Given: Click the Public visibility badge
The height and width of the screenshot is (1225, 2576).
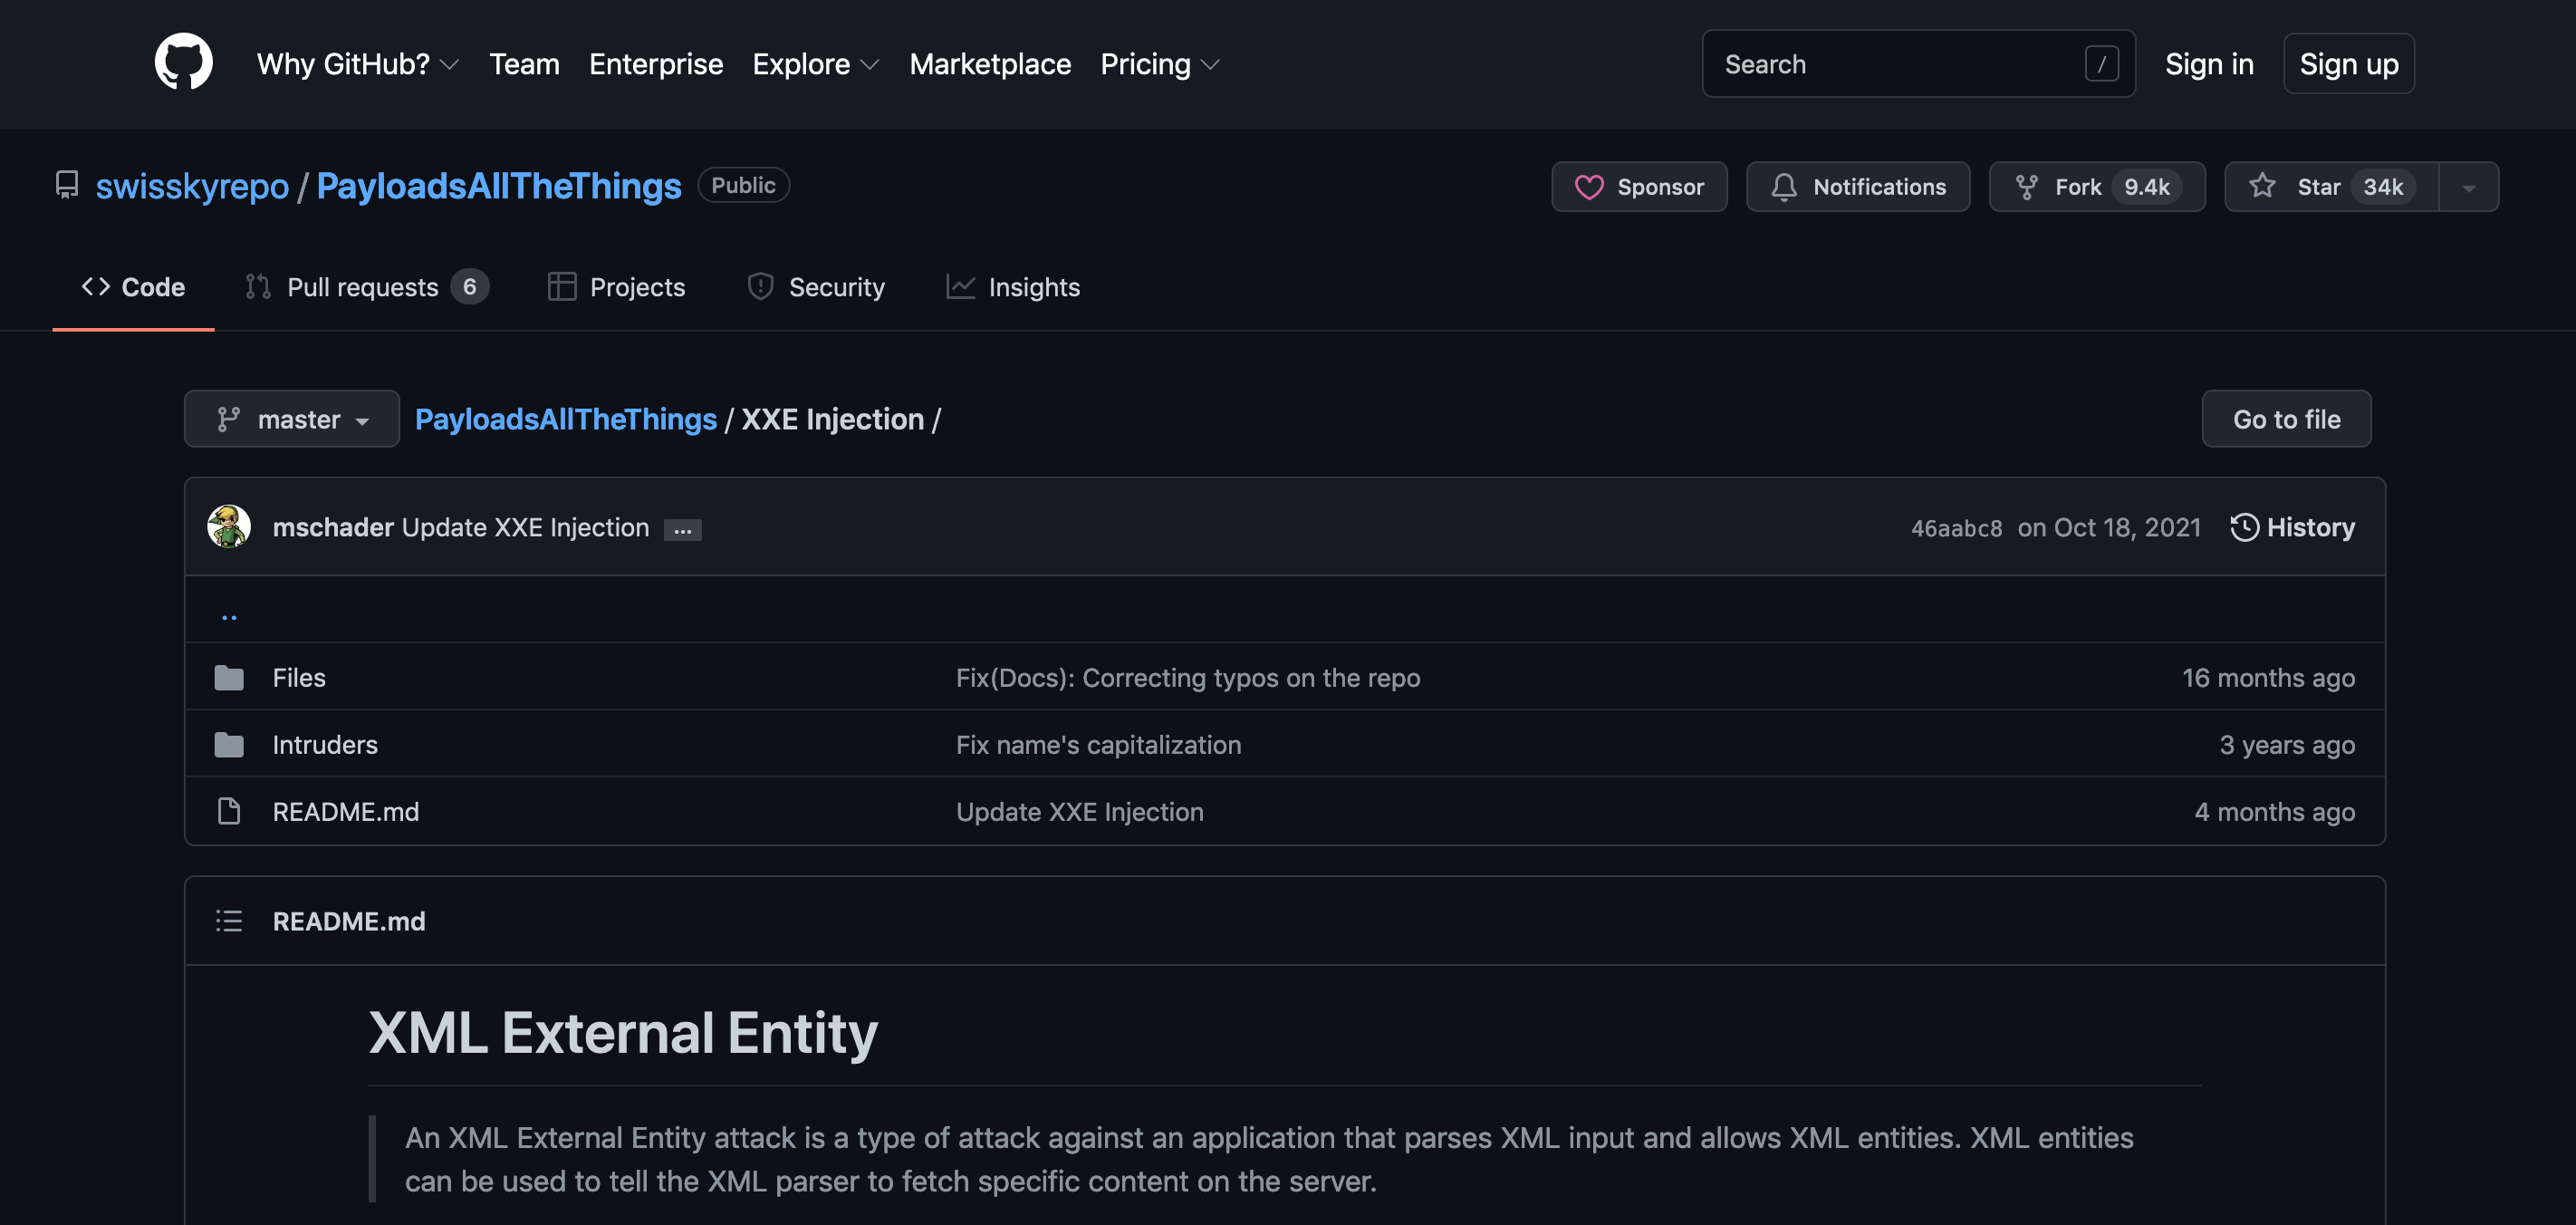Looking at the screenshot, I should click(743, 185).
